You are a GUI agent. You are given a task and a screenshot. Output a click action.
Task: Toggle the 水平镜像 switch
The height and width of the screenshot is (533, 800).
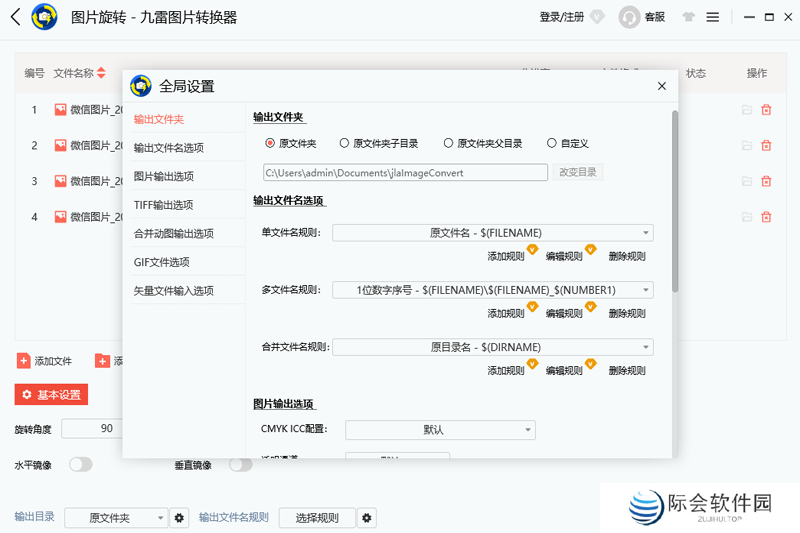pyautogui.click(x=80, y=464)
